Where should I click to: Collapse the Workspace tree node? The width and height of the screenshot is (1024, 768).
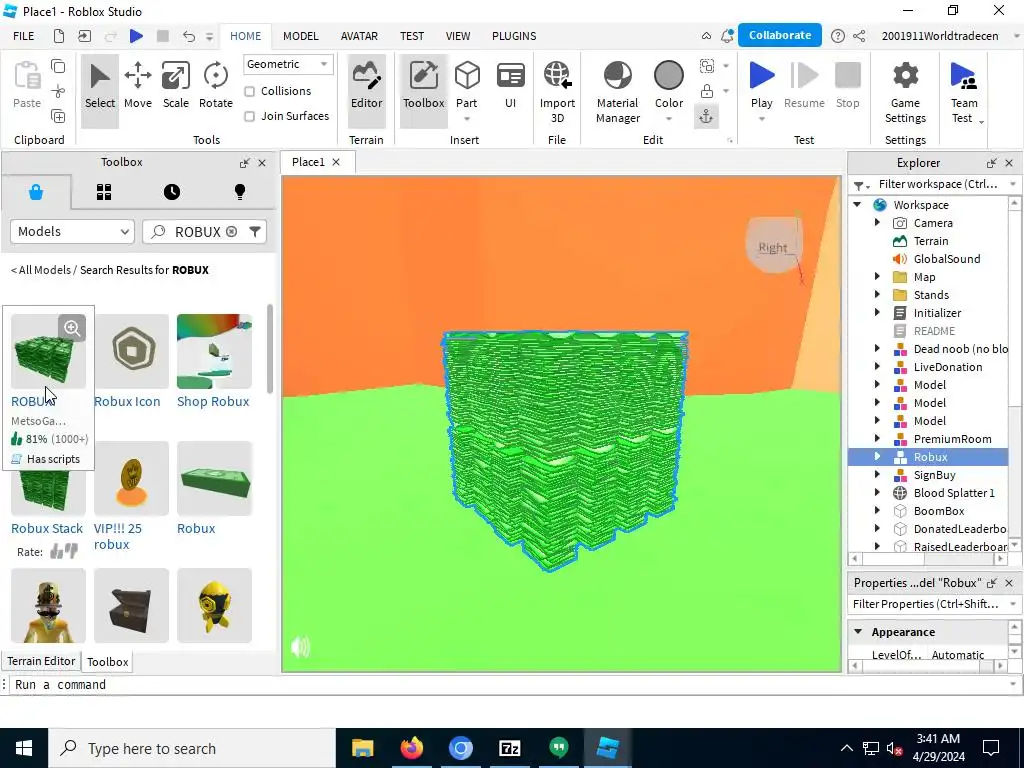coord(857,205)
